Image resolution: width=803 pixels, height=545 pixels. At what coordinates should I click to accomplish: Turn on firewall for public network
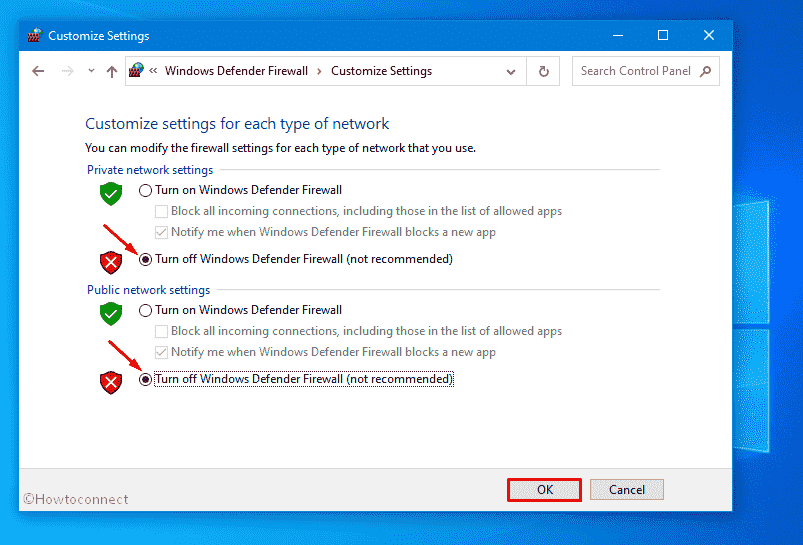coord(145,310)
